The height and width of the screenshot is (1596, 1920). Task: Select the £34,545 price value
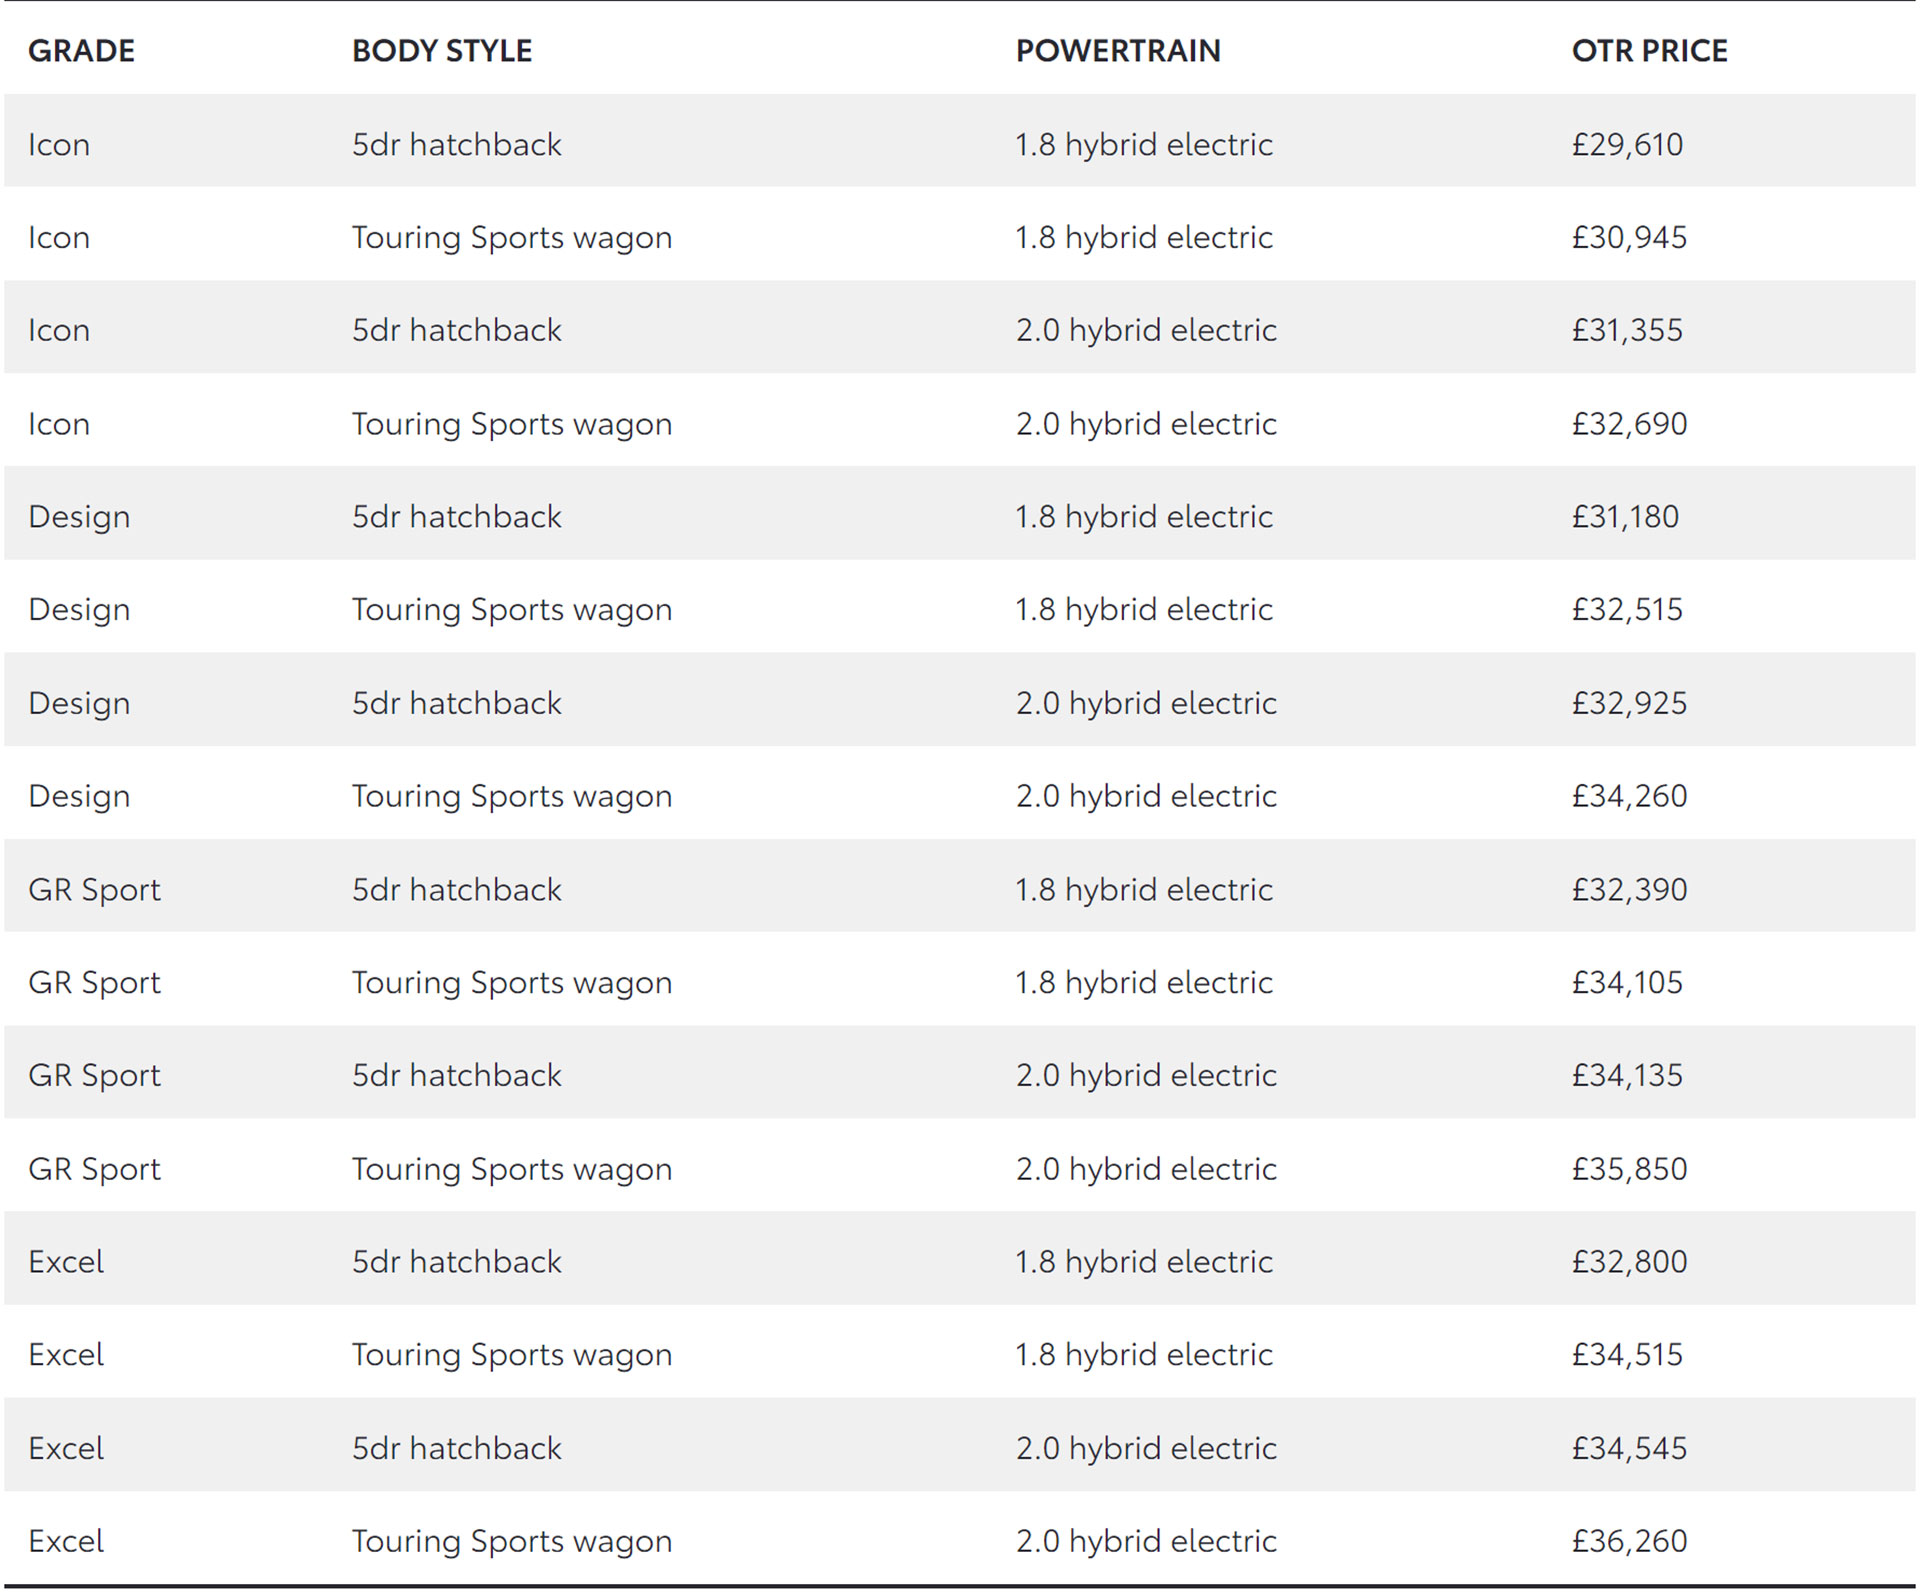tap(1629, 1449)
